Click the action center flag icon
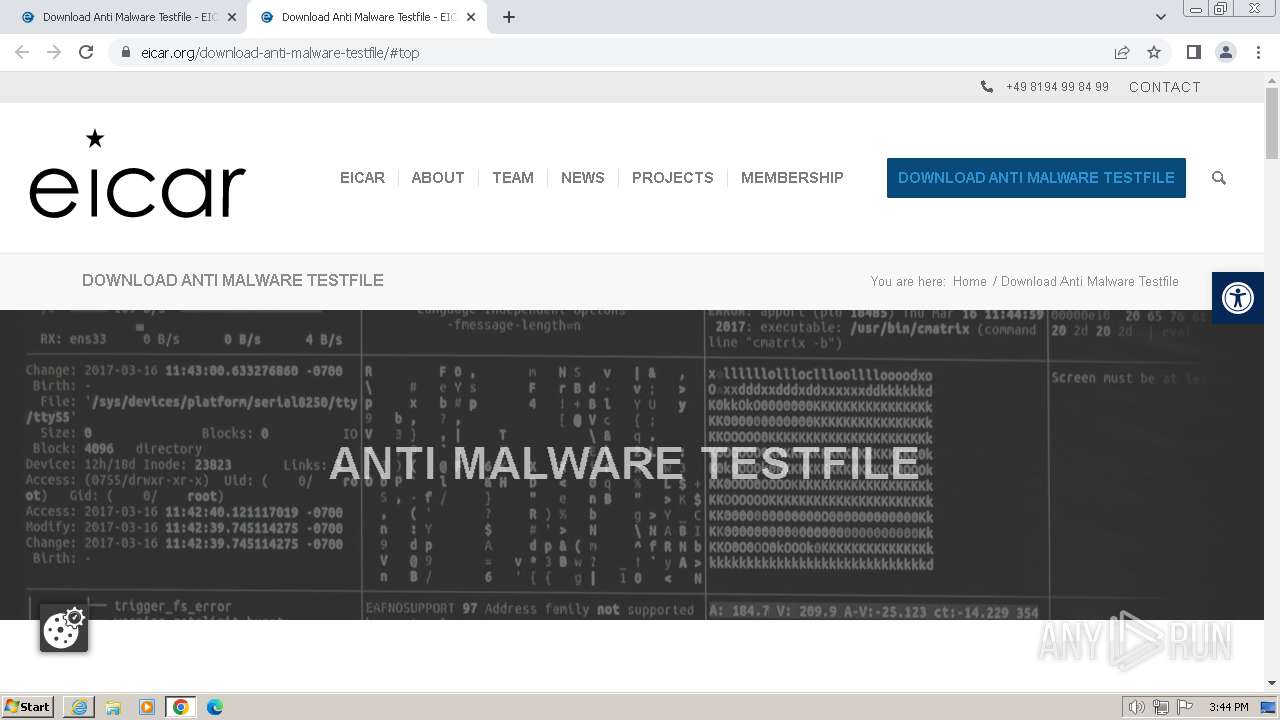The image size is (1280, 720). click(1185, 707)
